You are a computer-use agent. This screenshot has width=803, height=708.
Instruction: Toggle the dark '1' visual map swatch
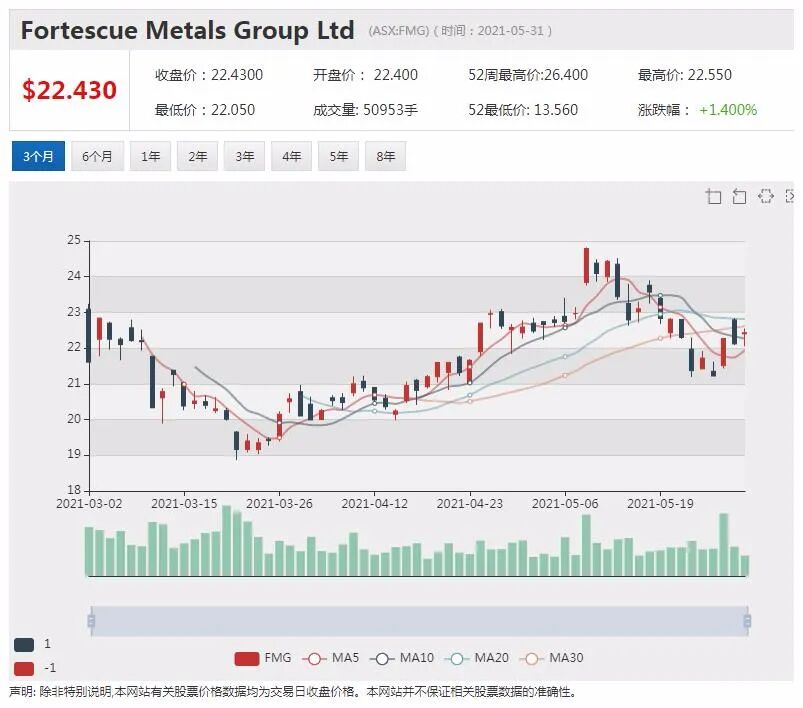(24, 644)
